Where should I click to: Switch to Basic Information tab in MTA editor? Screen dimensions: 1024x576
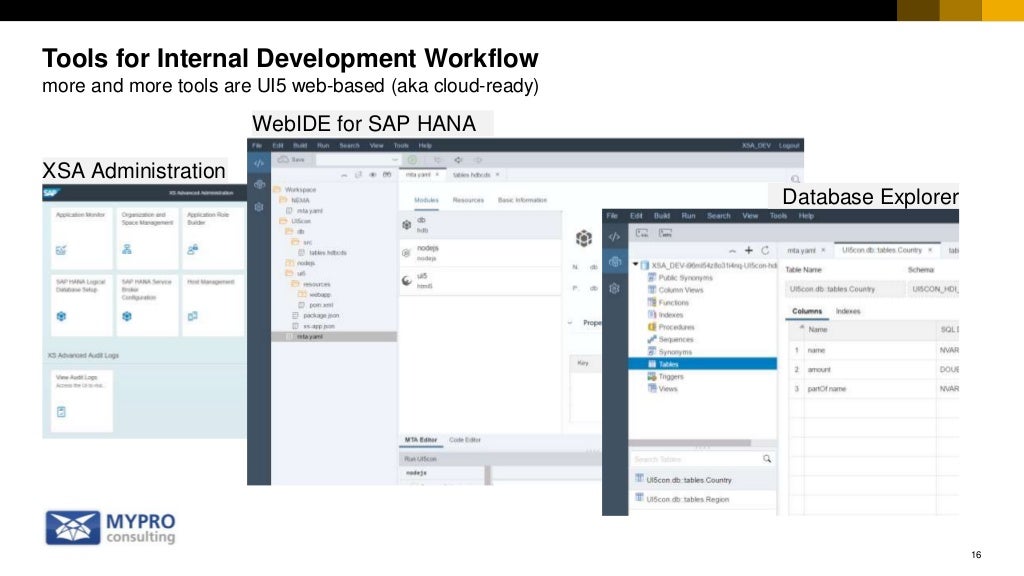[x=522, y=200]
